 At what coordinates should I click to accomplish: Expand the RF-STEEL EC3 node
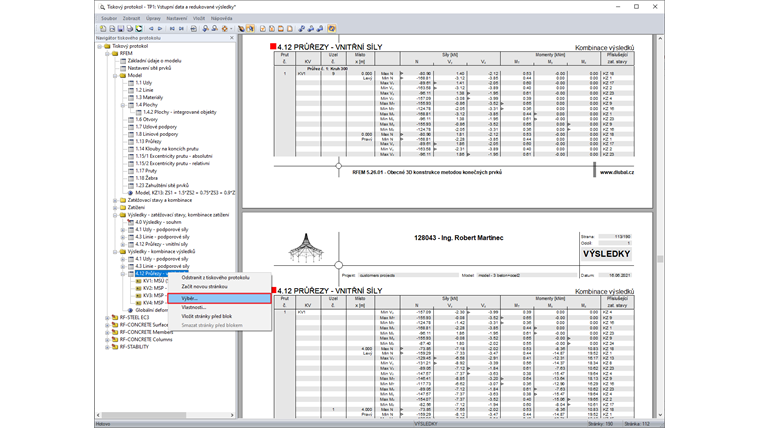tap(108, 317)
